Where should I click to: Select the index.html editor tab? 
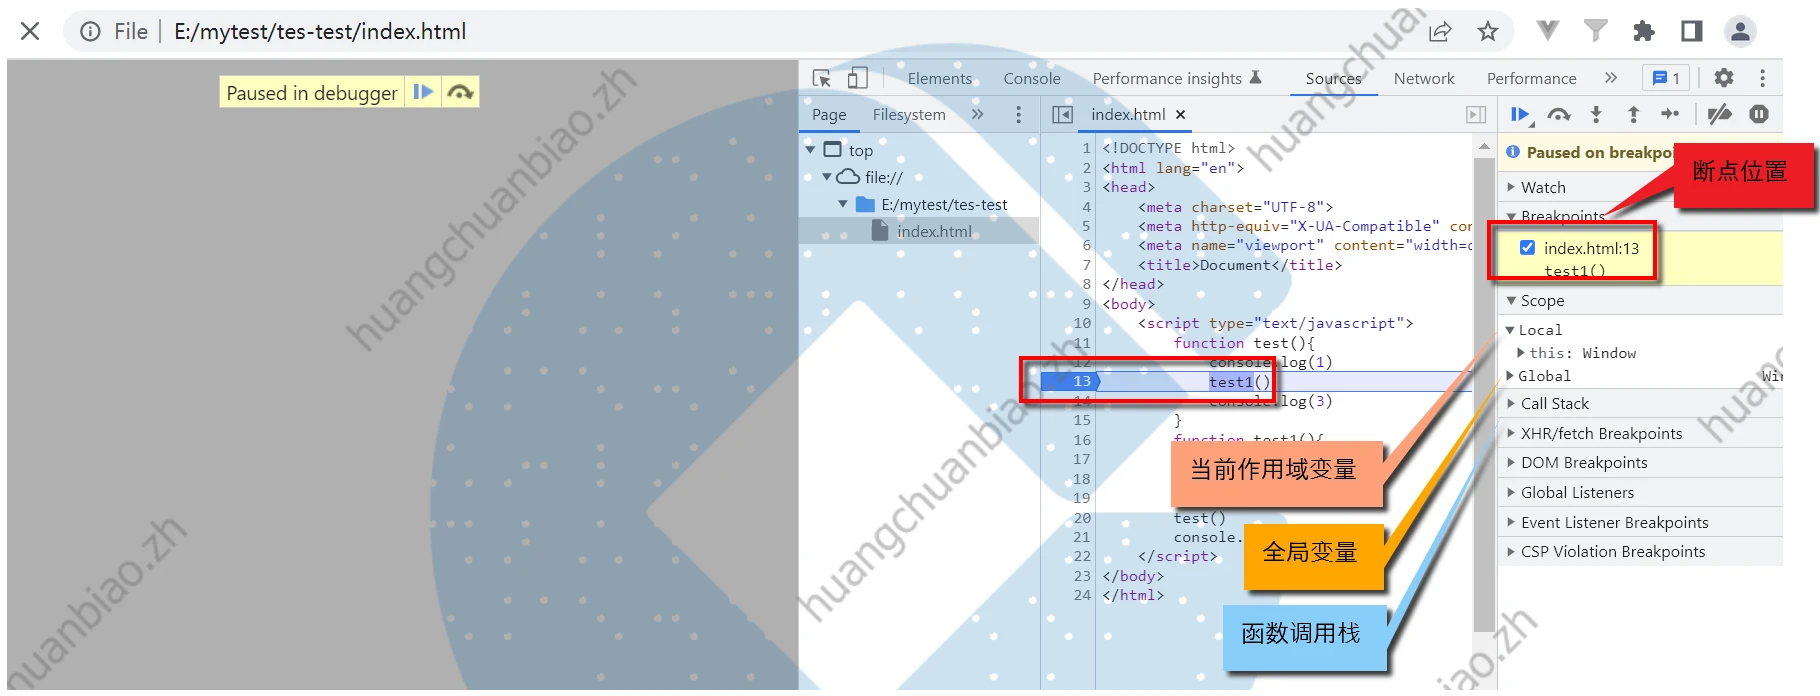pos(1128,115)
